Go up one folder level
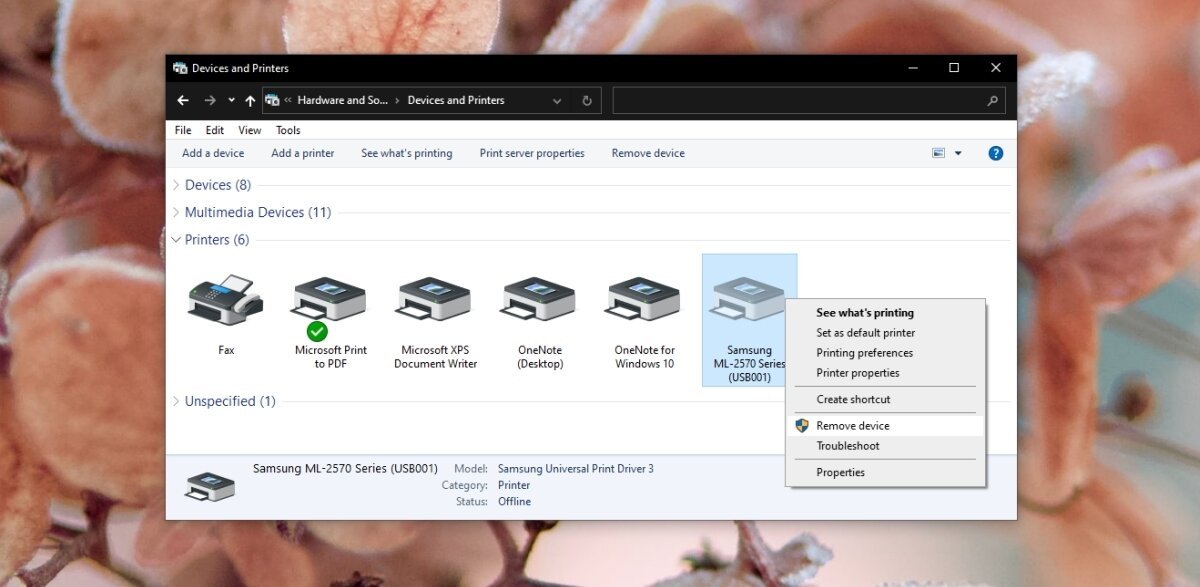This screenshot has width=1200, height=587. point(250,100)
